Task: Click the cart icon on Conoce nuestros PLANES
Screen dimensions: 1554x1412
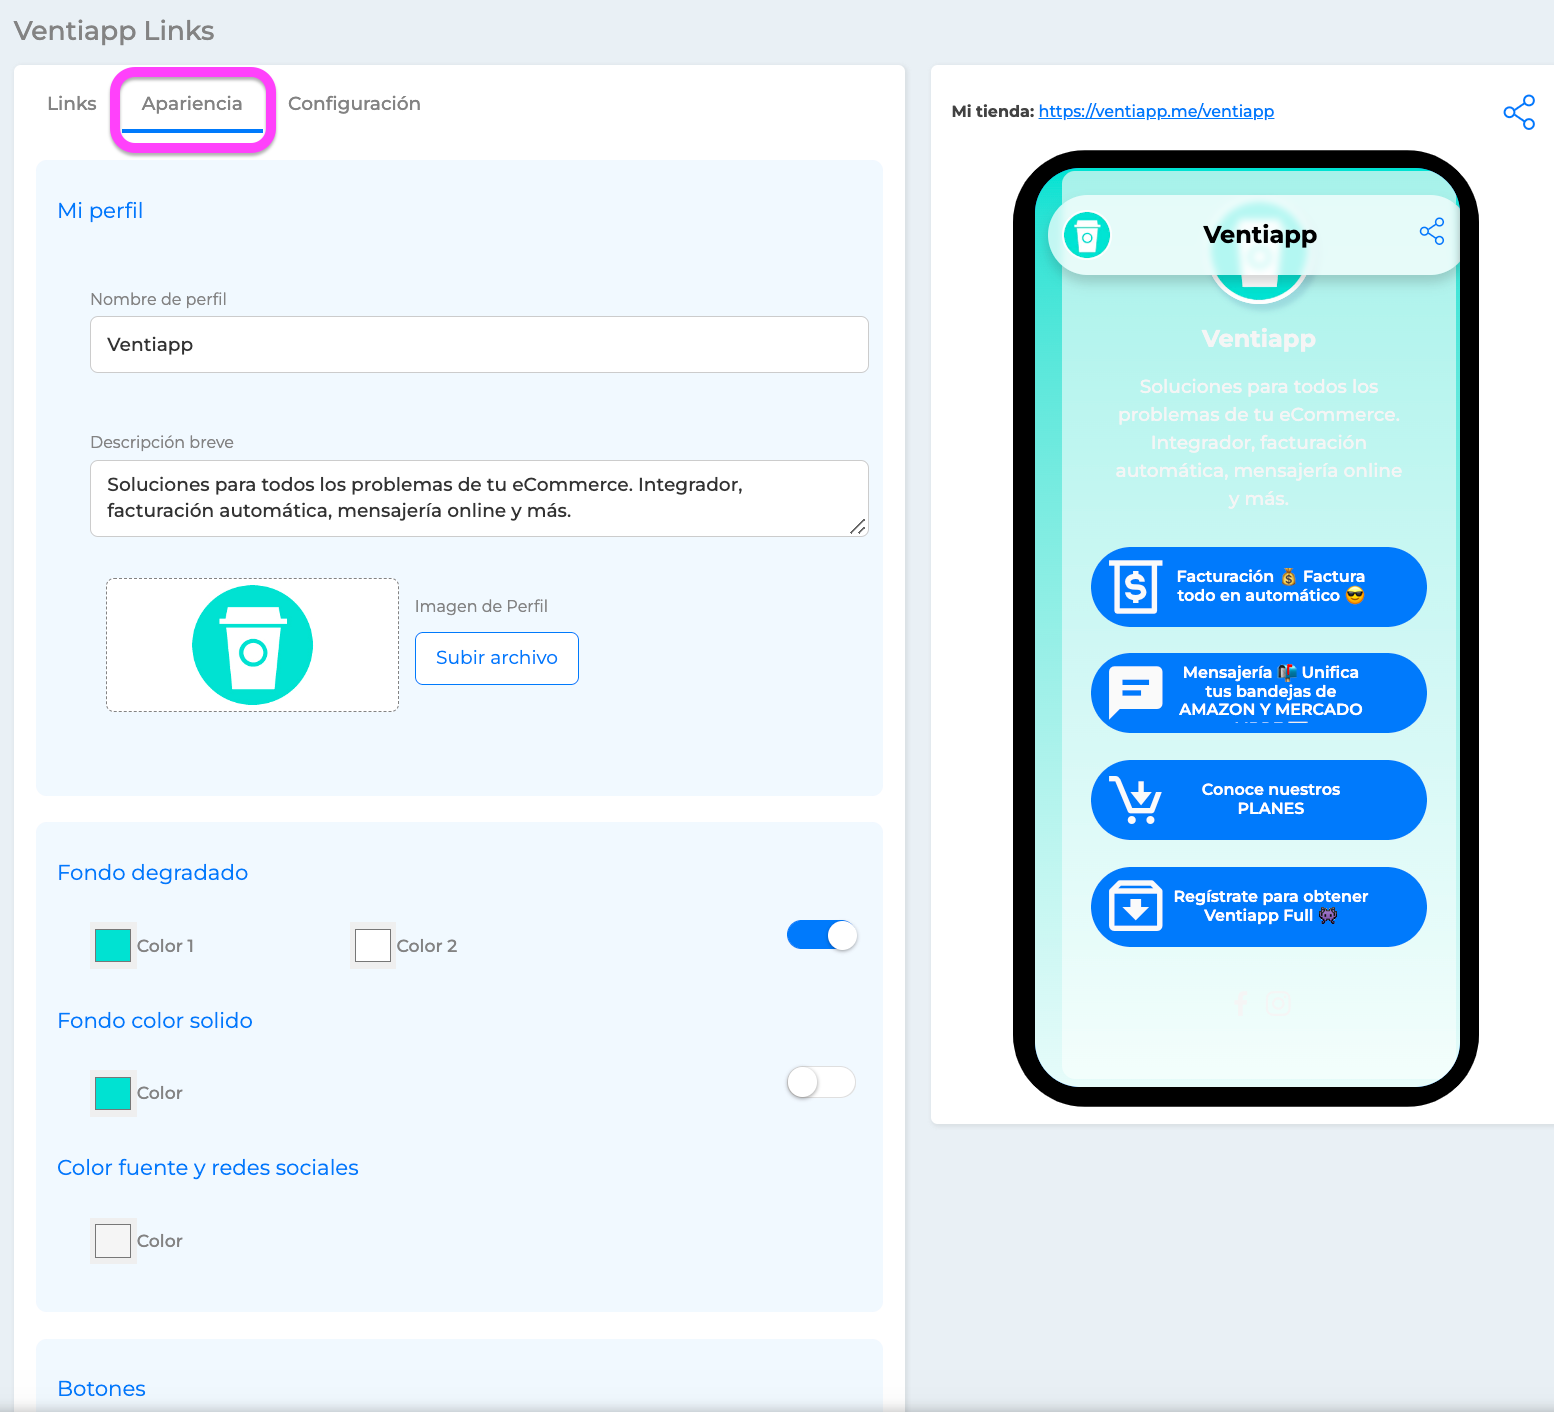Action: [x=1137, y=800]
